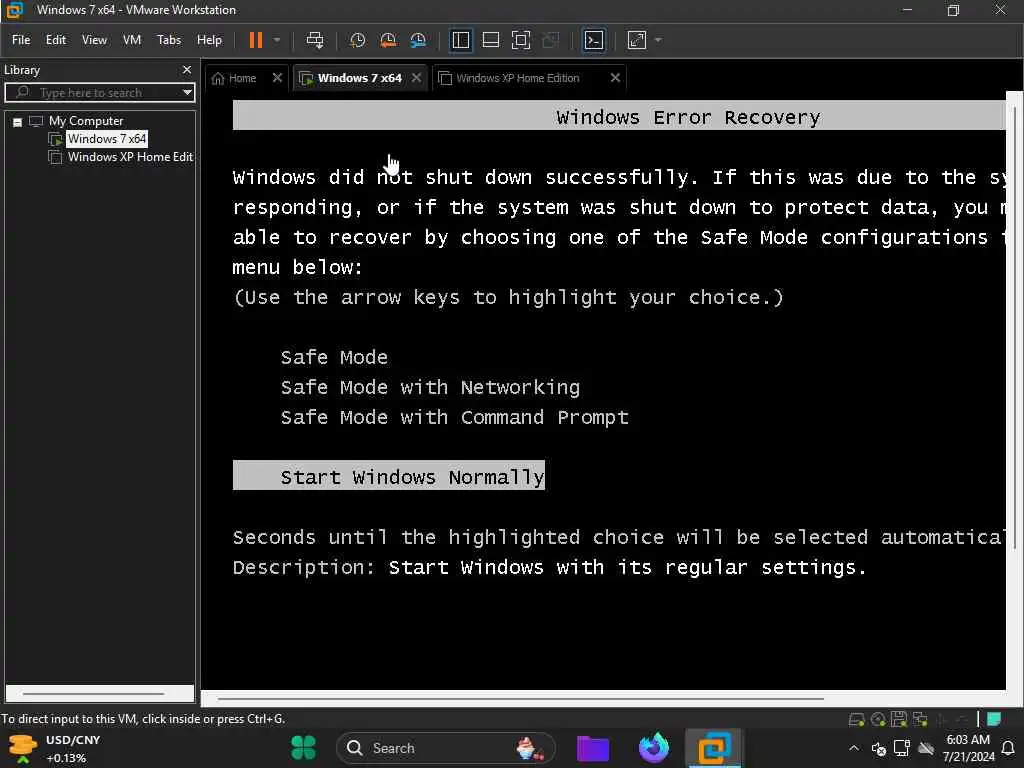
Task: Show hidden system tray icons
Action: pyautogui.click(x=854, y=748)
